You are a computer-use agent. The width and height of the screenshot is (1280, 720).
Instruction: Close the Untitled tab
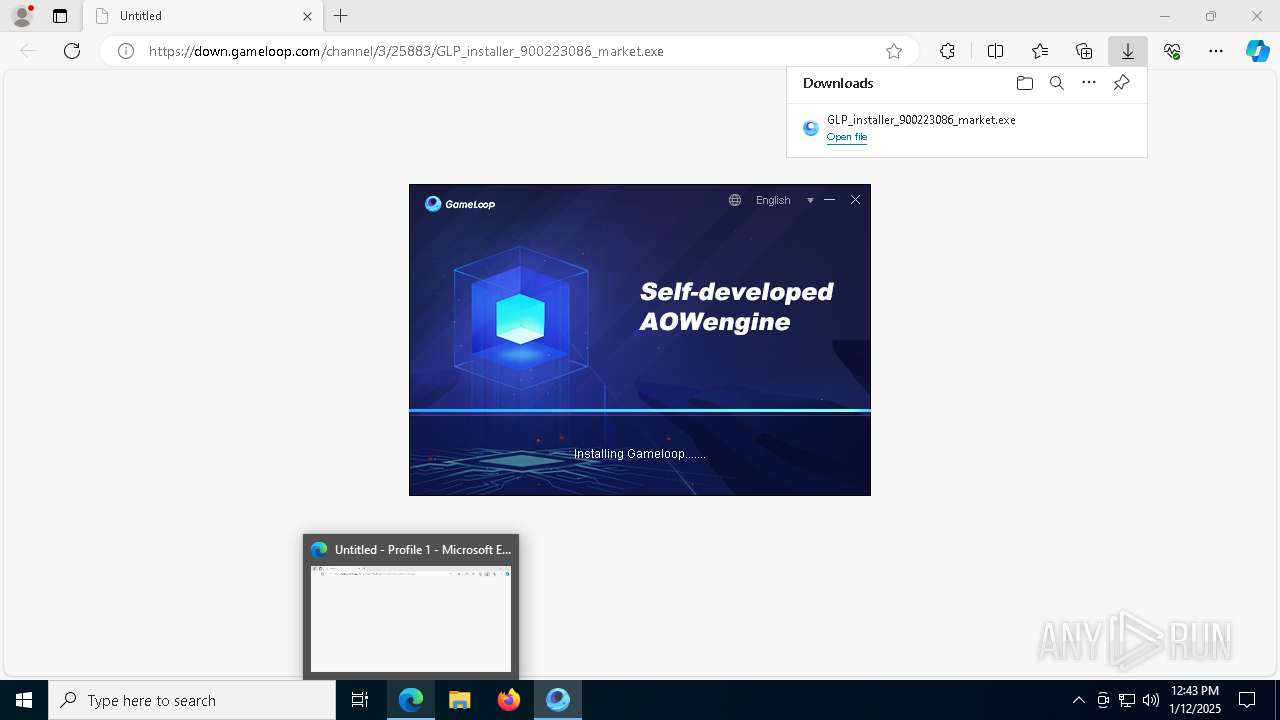(x=307, y=16)
